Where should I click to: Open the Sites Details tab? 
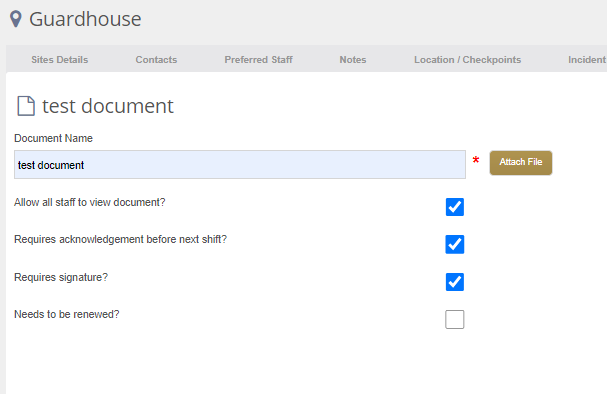pyautogui.click(x=60, y=60)
